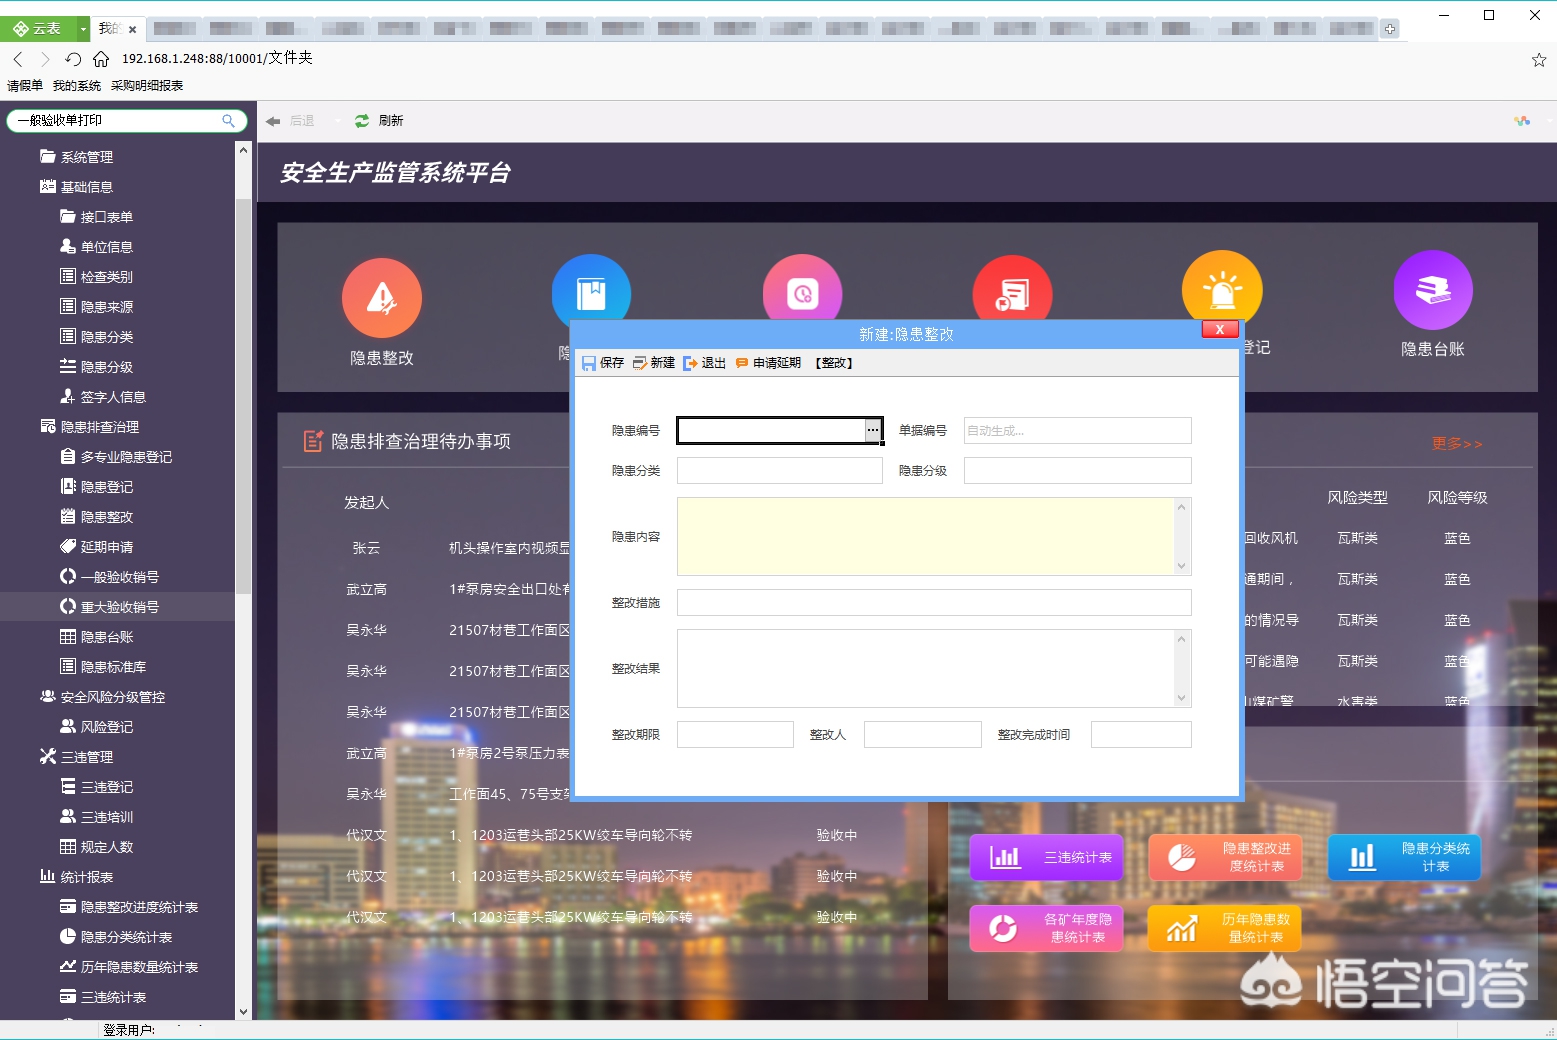Image resolution: width=1557 pixels, height=1040 pixels.
Task: Open the 请假单 bookmark
Action: coord(25,86)
